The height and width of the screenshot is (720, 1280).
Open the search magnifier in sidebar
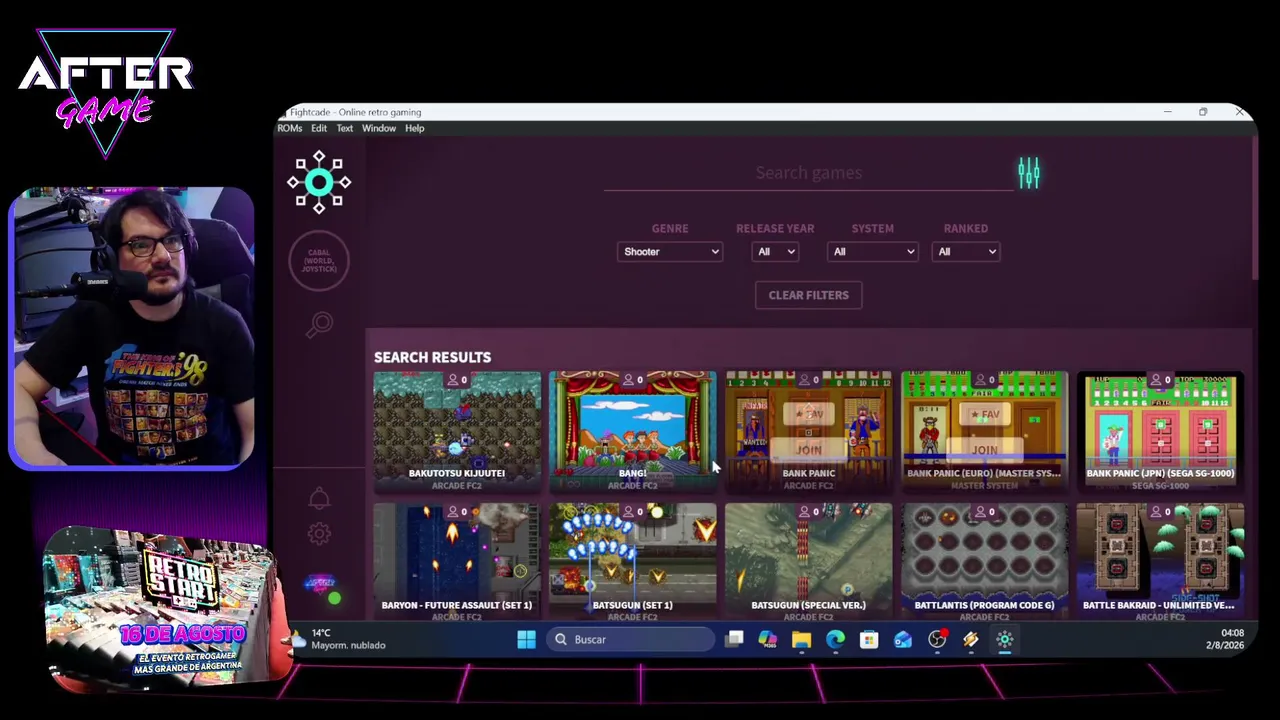320,324
